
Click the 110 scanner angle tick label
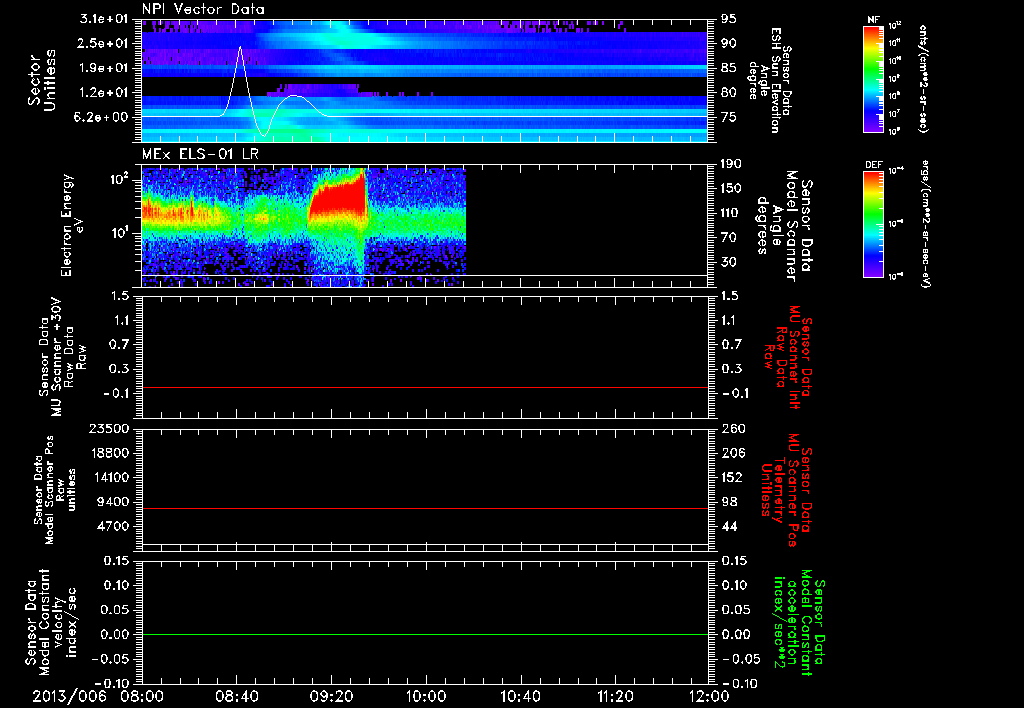pyautogui.click(x=731, y=213)
